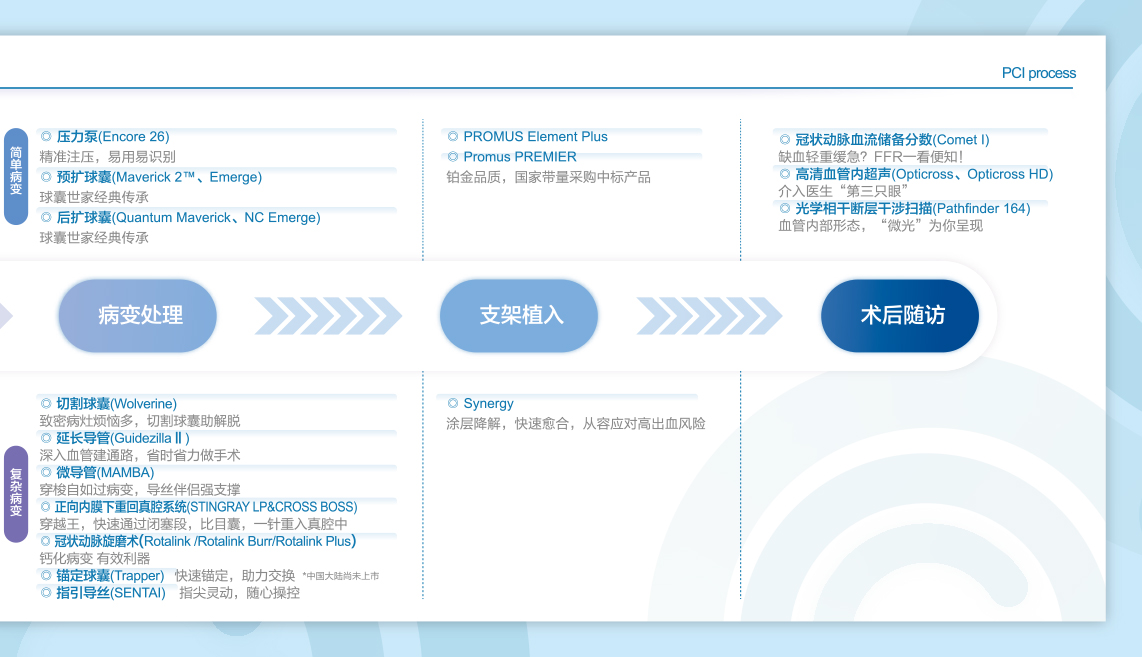This screenshot has height=657, width=1142.
Task: Open the 冠状动脉旋磨术(Rotalink) product entry
Action: click(x=205, y=541)
